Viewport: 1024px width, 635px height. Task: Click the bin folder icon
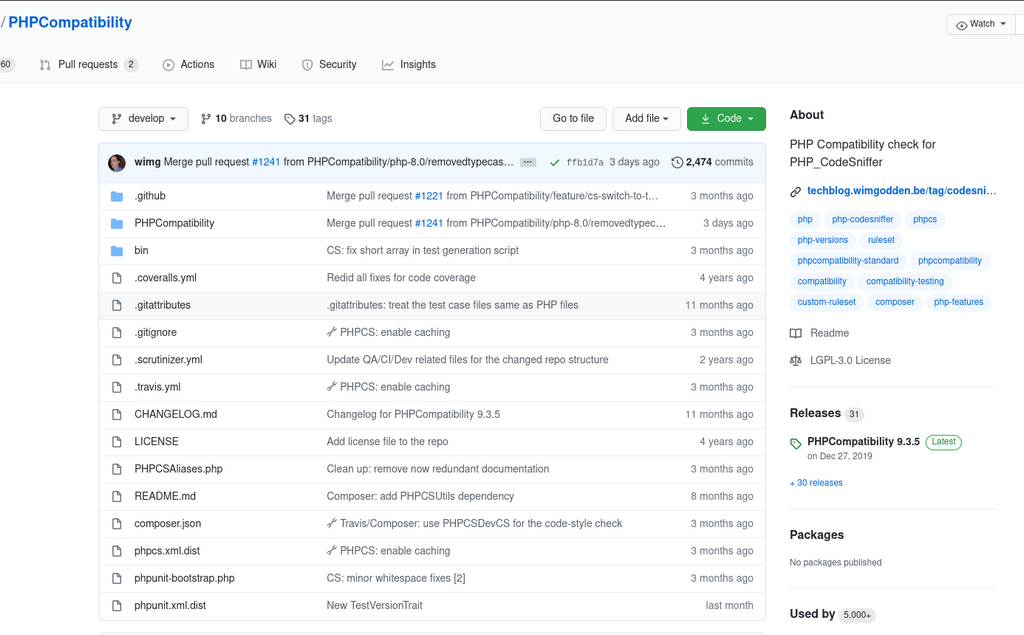click(117, 251)
